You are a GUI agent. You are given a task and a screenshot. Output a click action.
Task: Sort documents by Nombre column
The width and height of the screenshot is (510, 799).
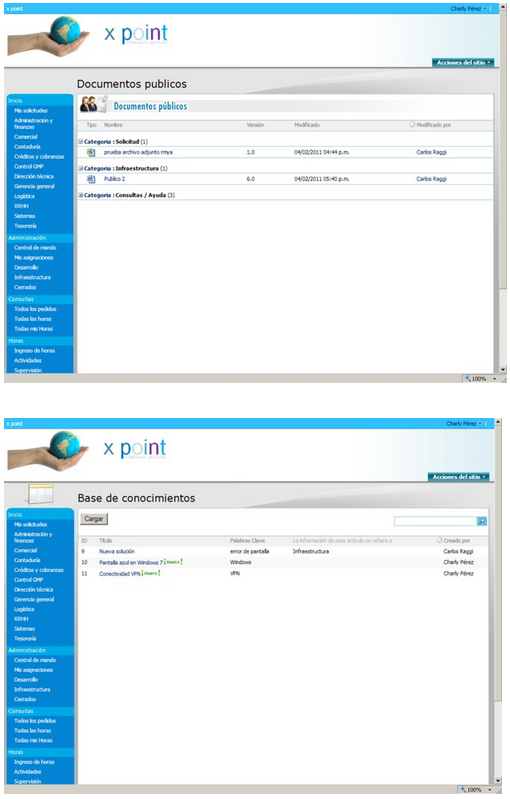(113, 125)
